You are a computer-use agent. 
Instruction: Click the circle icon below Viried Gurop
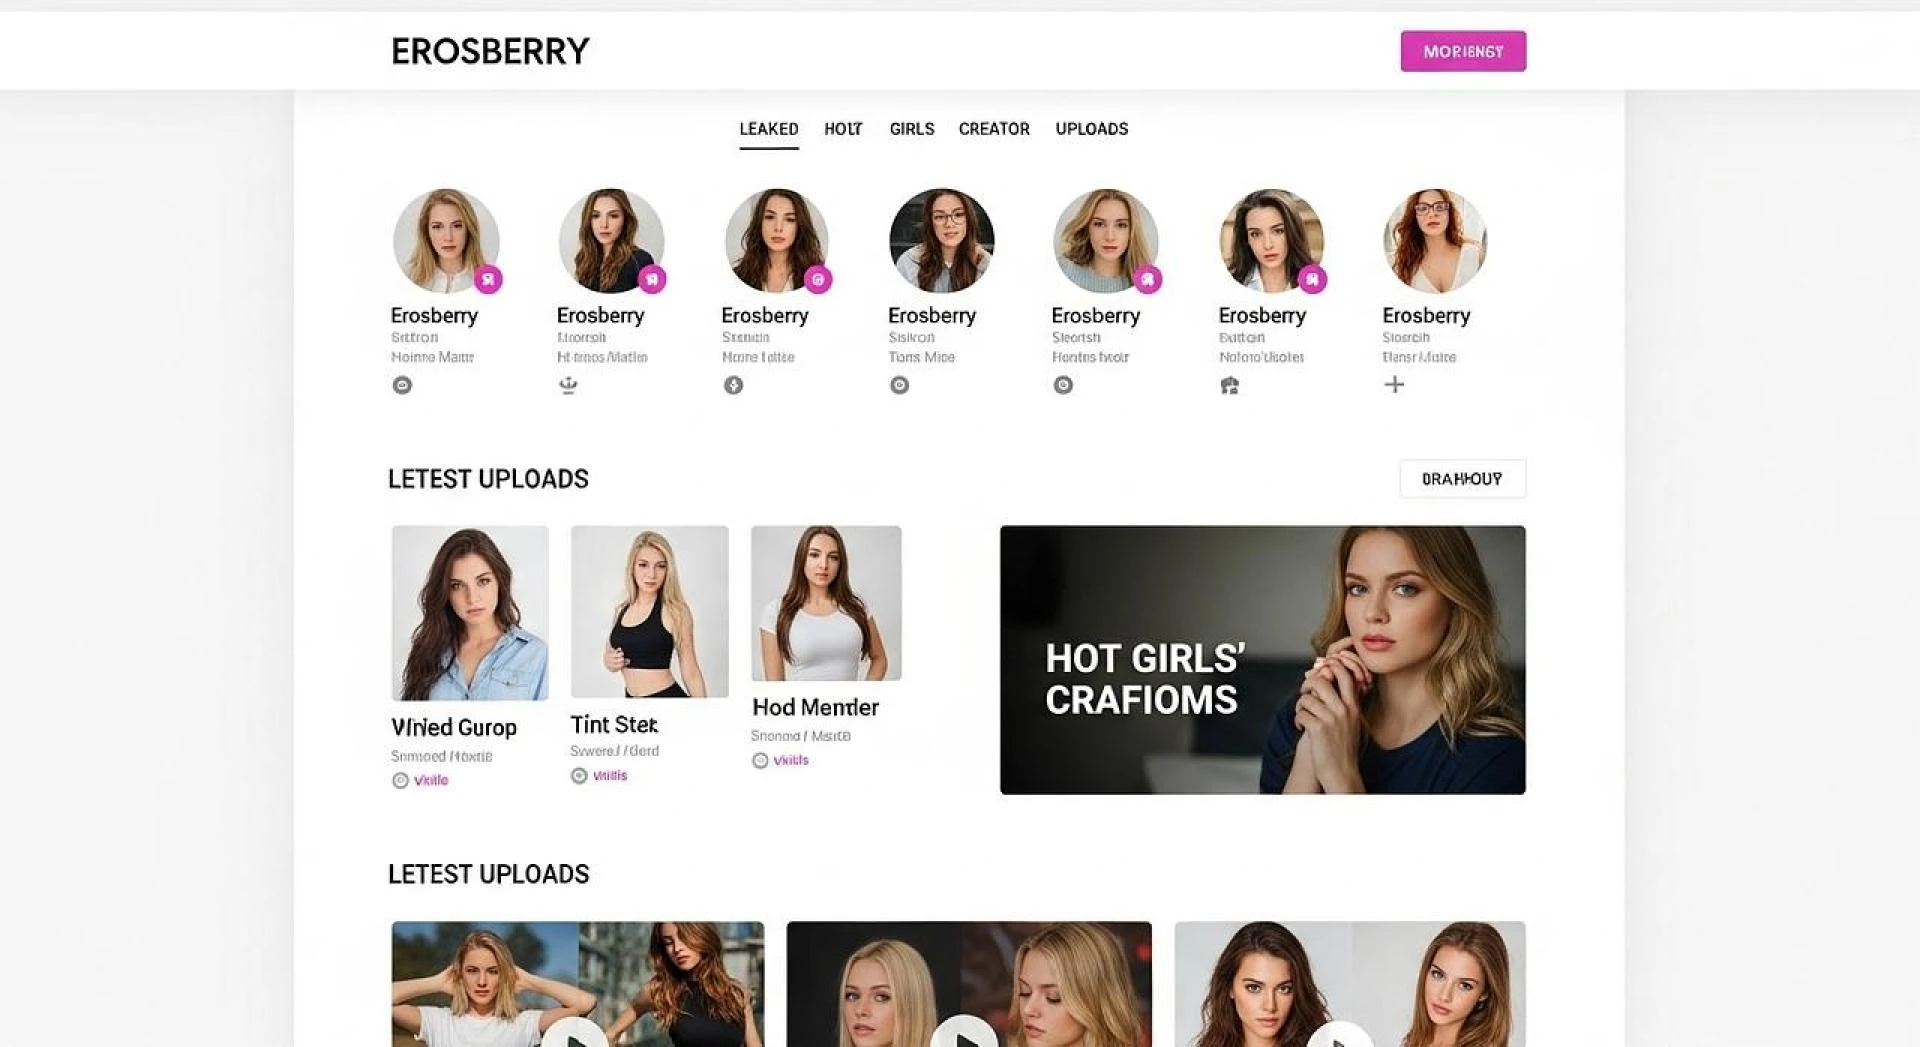400,781
